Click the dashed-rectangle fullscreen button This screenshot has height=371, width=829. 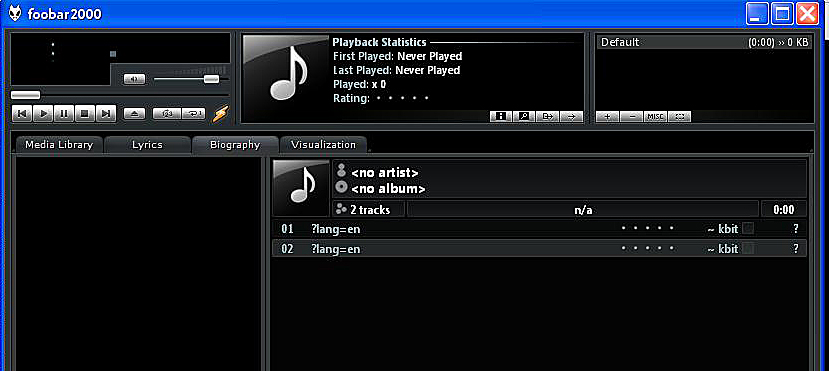679,116
